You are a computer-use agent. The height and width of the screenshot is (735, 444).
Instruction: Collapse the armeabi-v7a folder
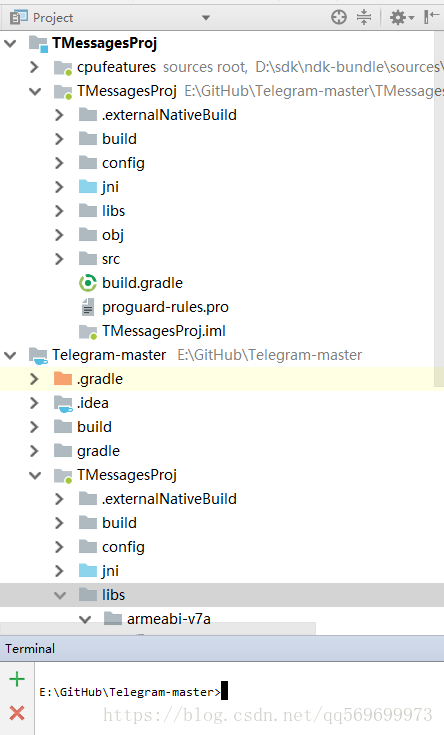click(x=85, y=619)
